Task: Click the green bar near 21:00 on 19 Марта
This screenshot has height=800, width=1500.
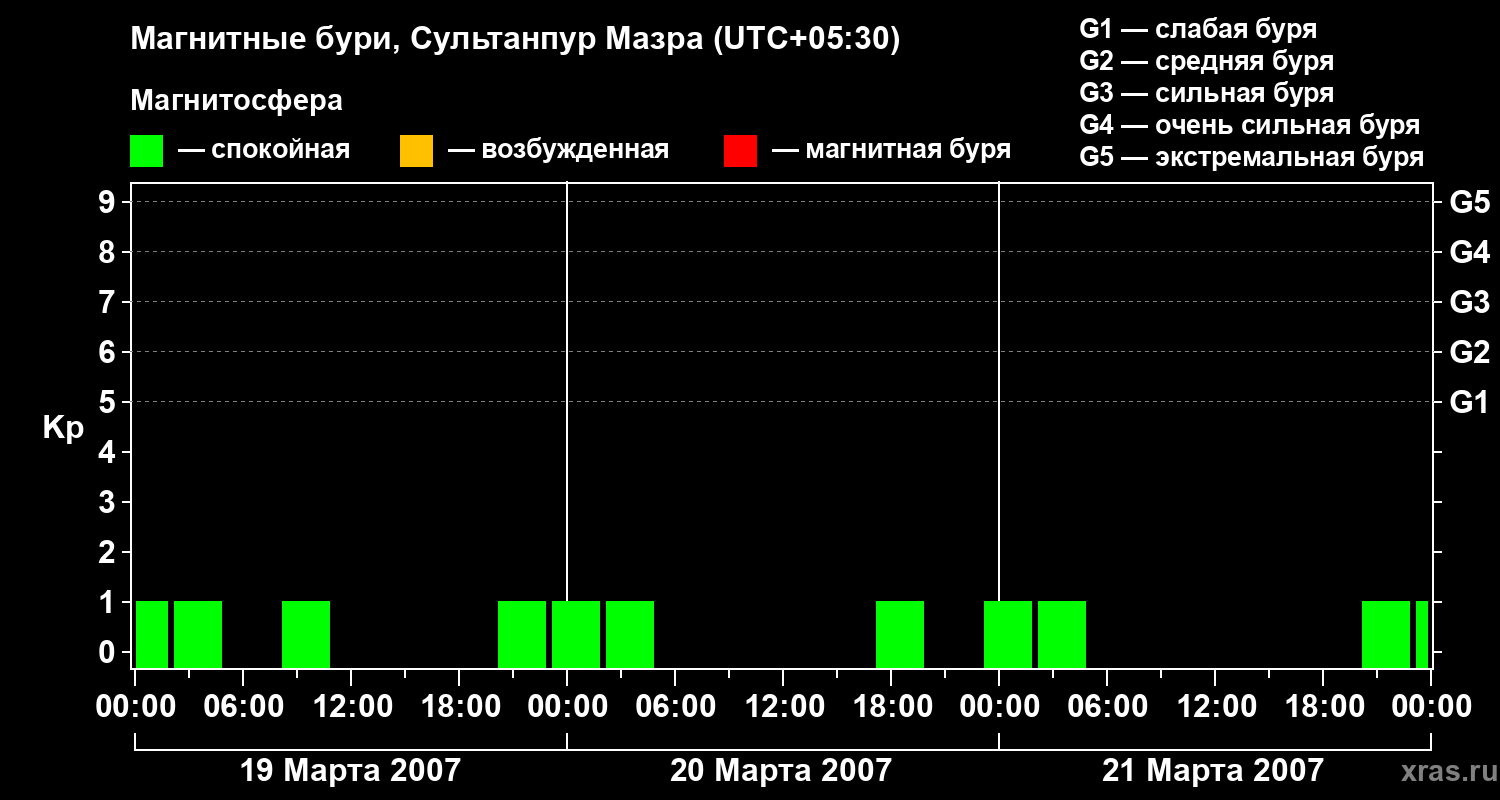Action: pyautogui.click(x=522, y=634)
